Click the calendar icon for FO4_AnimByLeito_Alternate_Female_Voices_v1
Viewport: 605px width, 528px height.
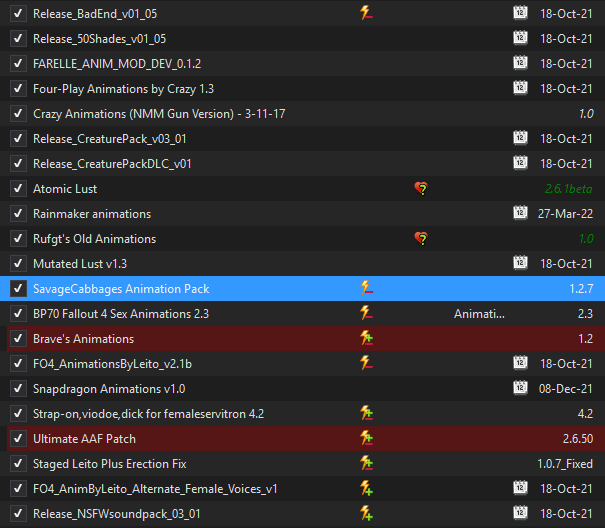pos(520,488)
